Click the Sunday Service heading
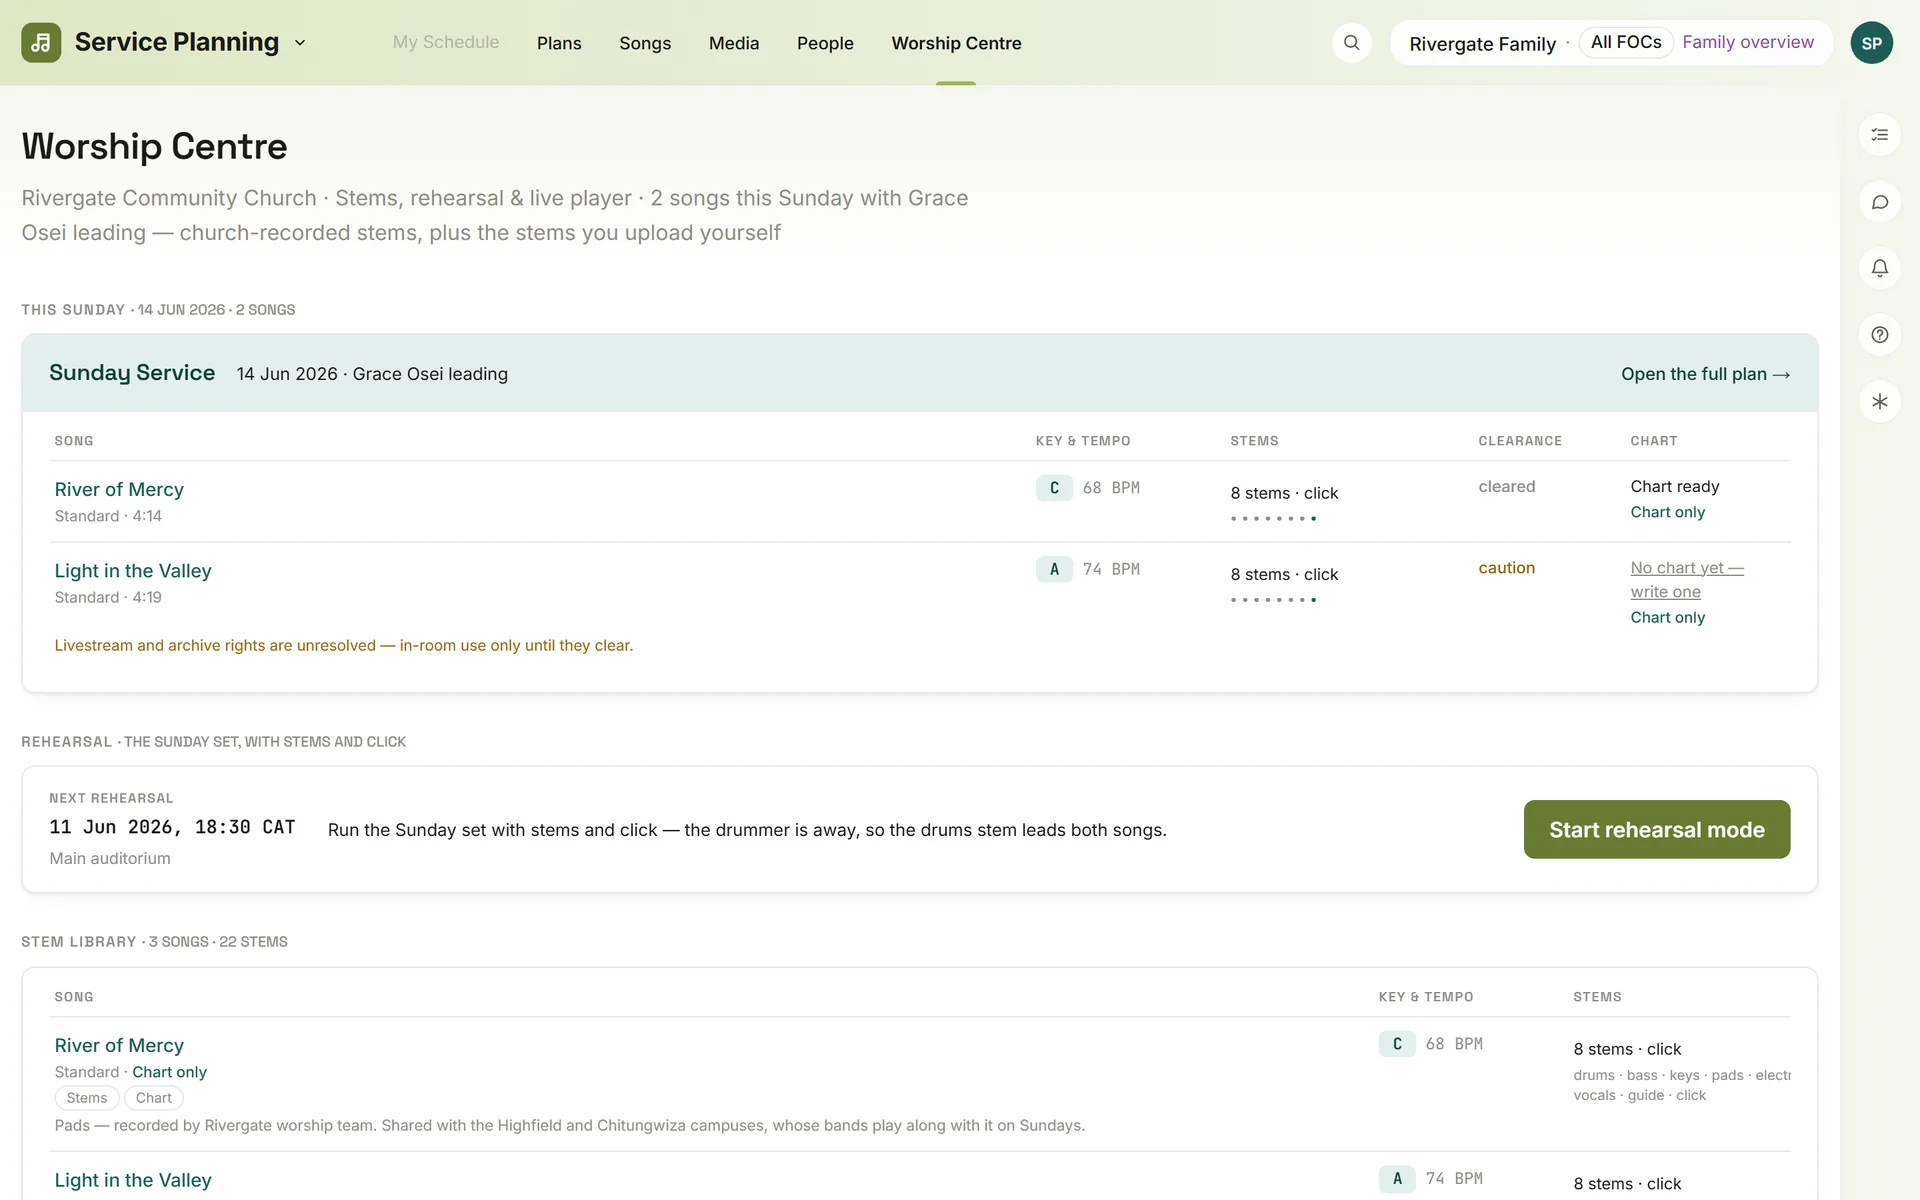Image resolution: width=1920 pixels, height=1200 pixels. [132, 373]
